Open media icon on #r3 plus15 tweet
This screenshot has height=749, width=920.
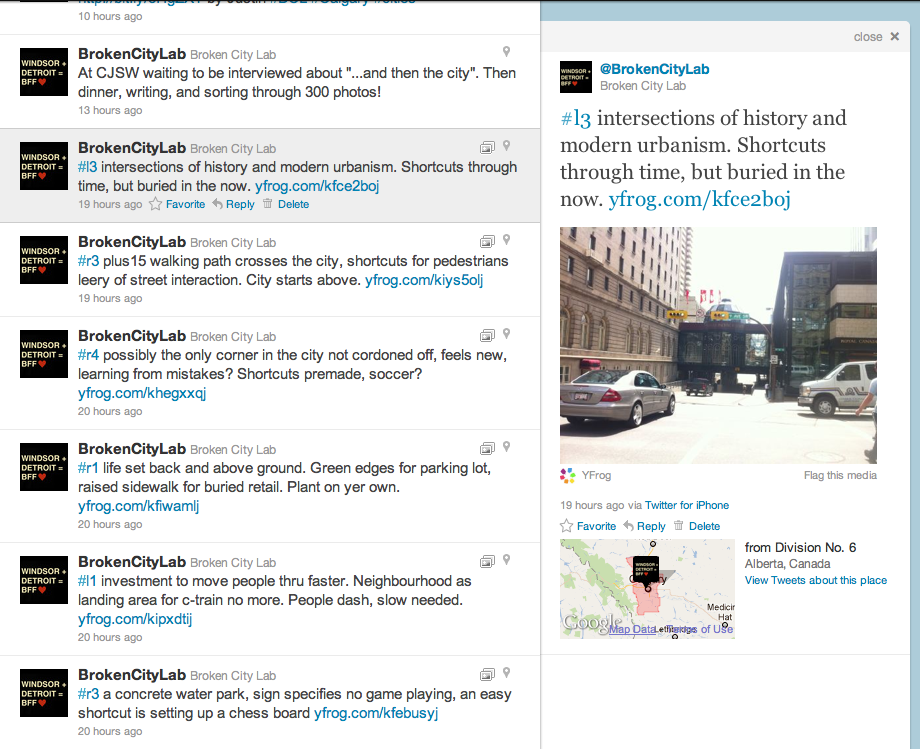(487, 241)
